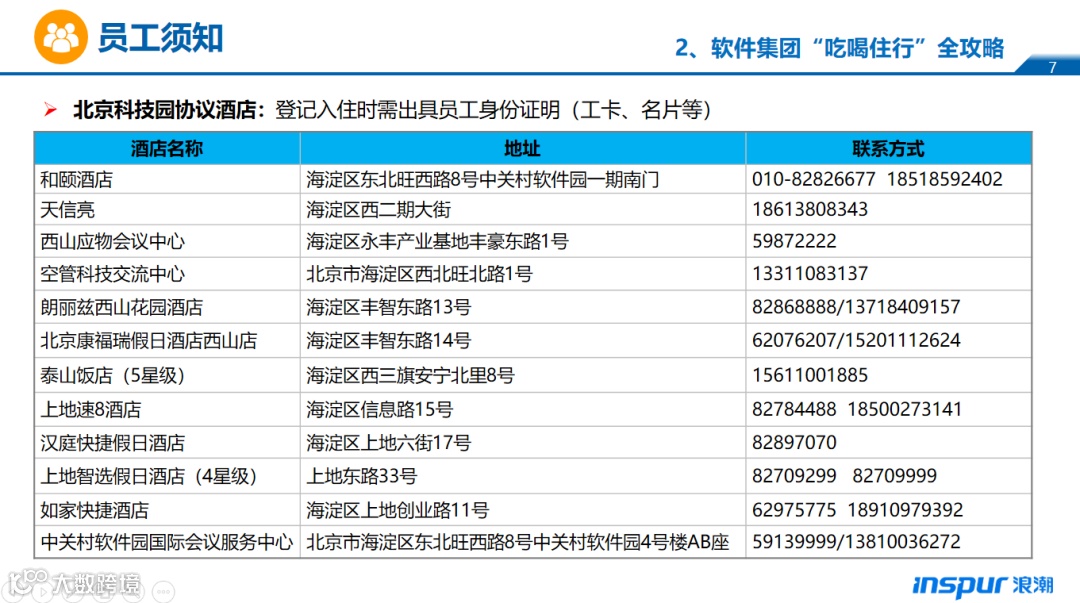Click phone 82868888/13718409157
Image resolution: width=1080 pixels, height=603 pixels.
click(855, 307)
